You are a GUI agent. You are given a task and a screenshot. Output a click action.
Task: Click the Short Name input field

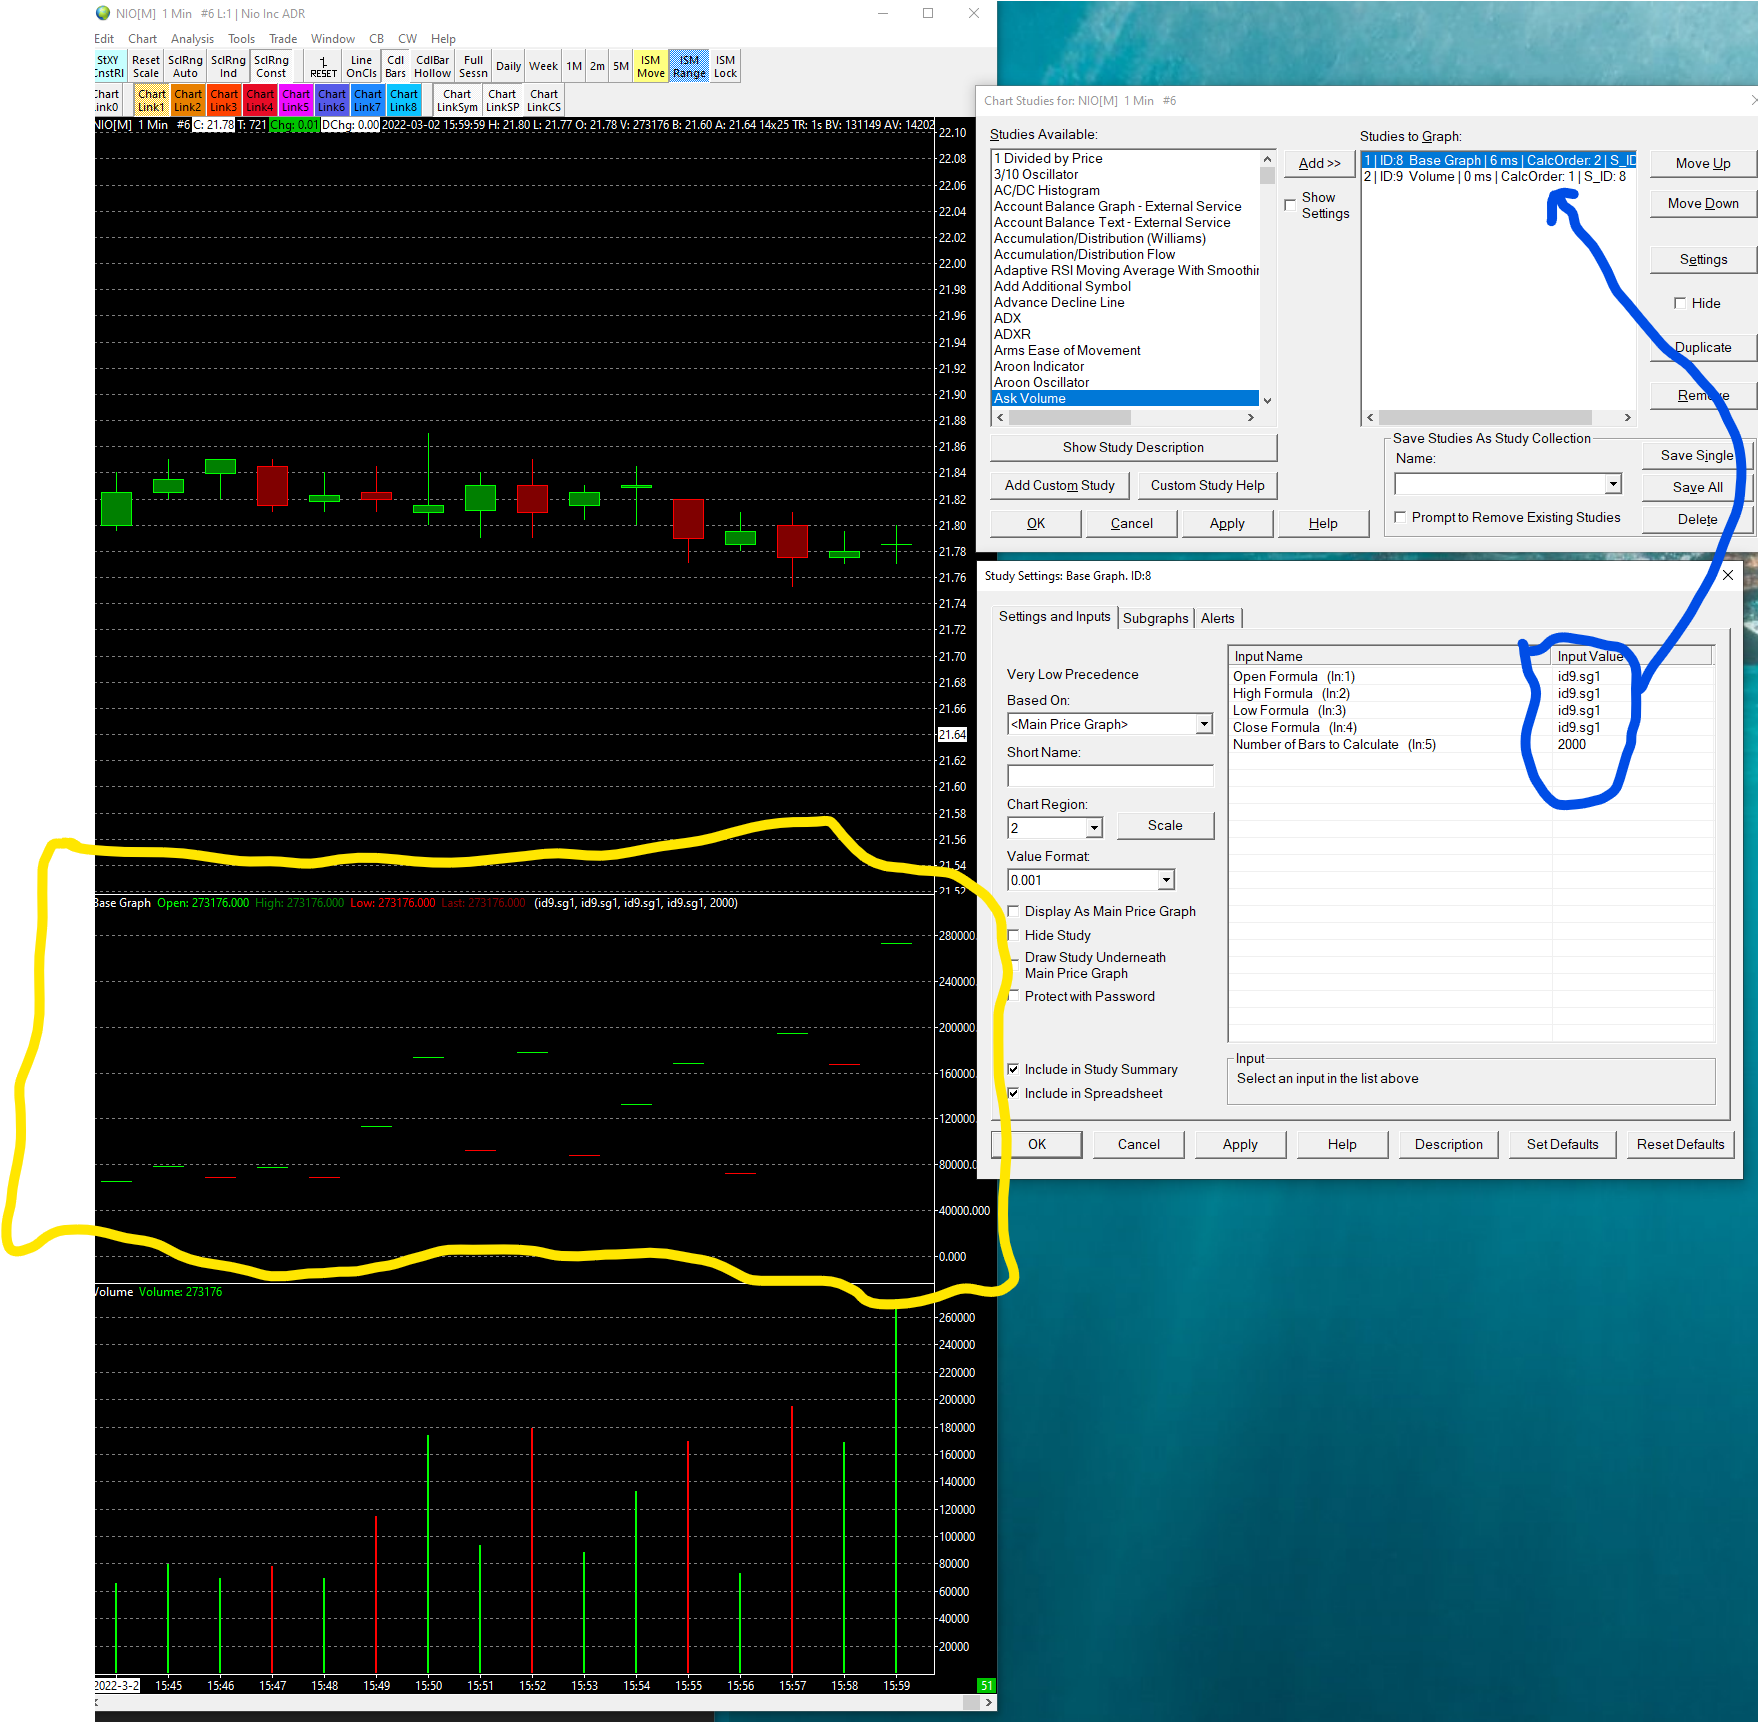pos(1110,776)
